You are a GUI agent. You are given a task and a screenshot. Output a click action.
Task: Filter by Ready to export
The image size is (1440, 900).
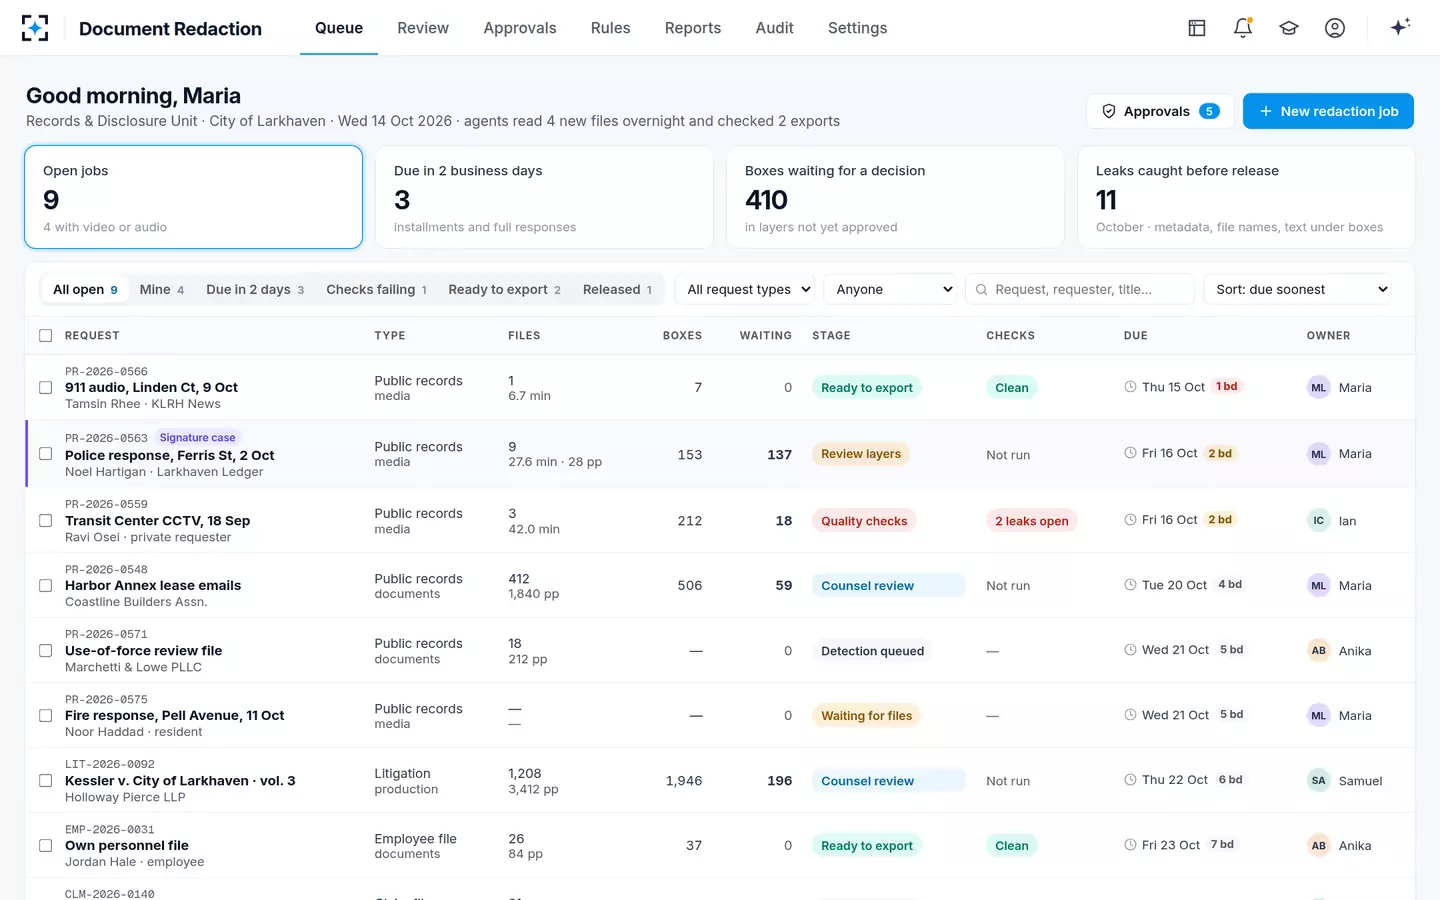click(x=504, y=290)
